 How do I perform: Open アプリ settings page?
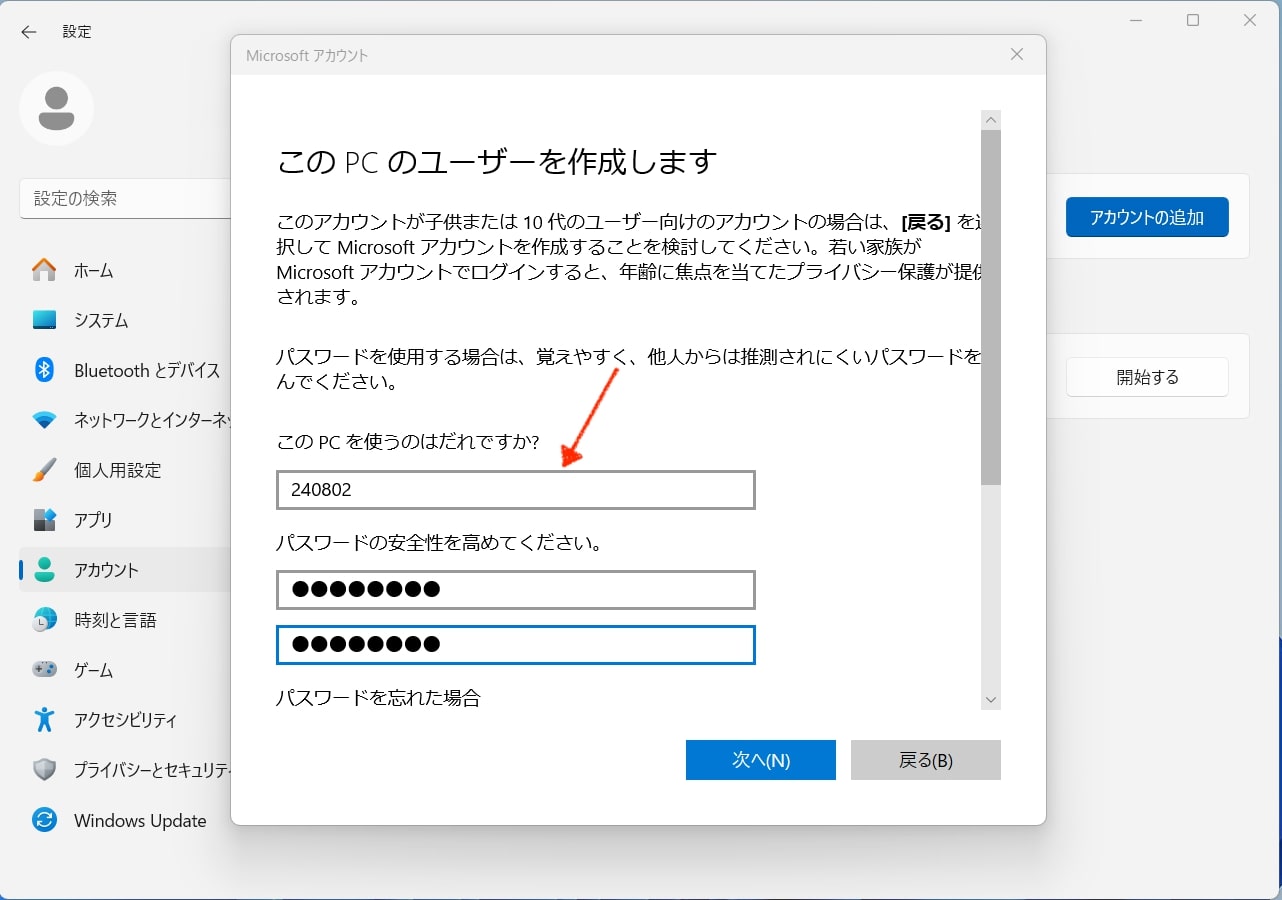tap(125, 520)
